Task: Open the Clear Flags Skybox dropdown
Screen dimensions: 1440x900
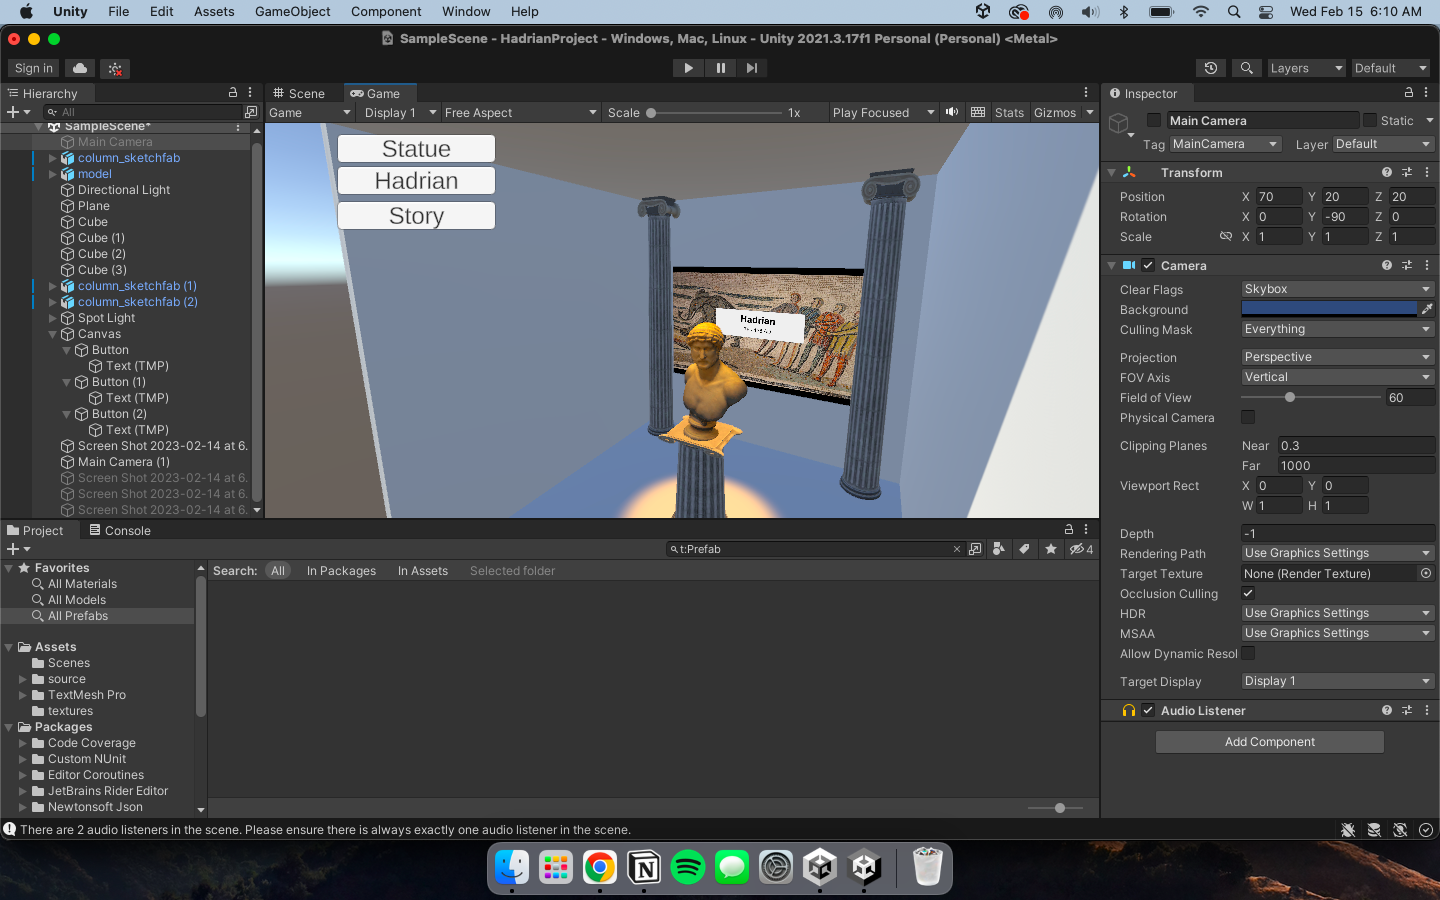Action: (x=1338, y=289)
